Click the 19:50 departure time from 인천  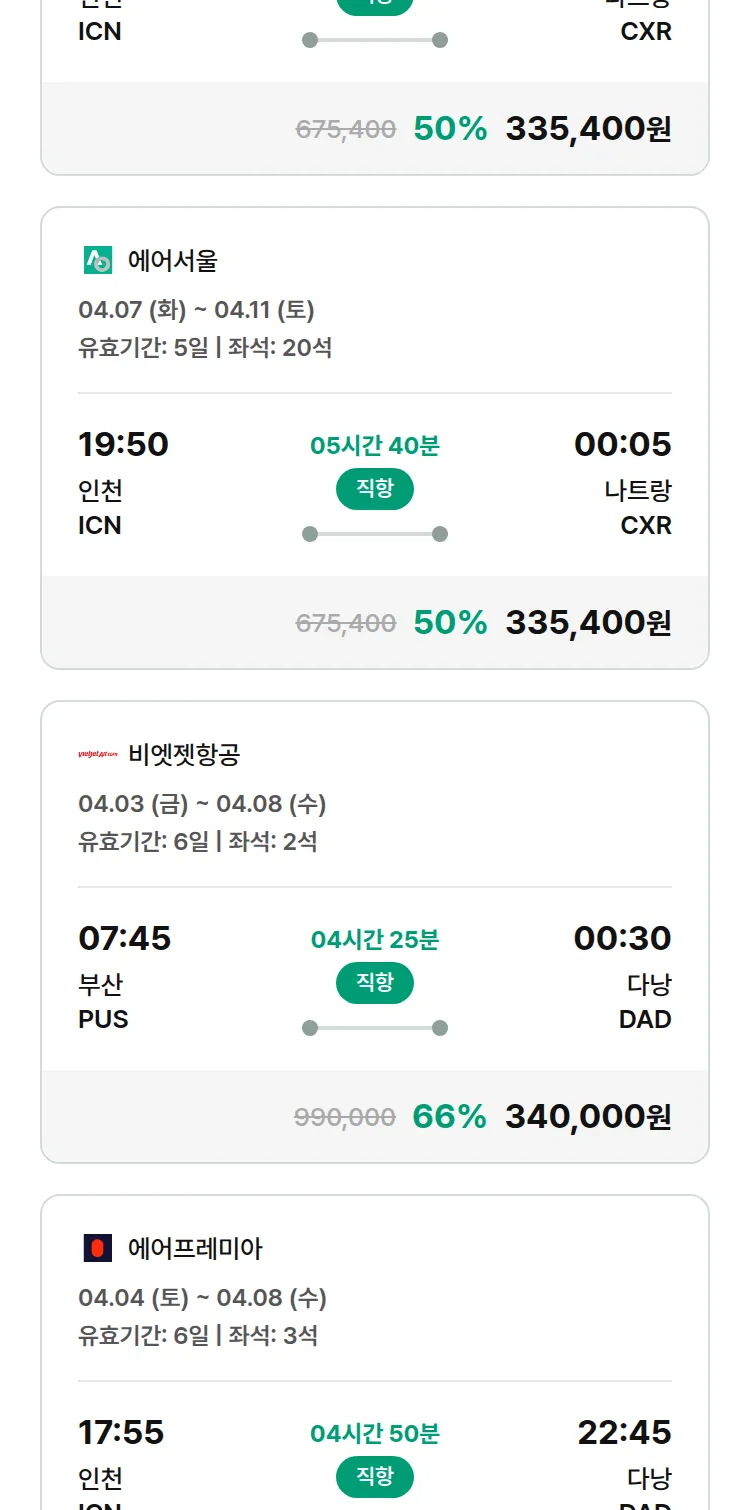[x=123, y=444]
